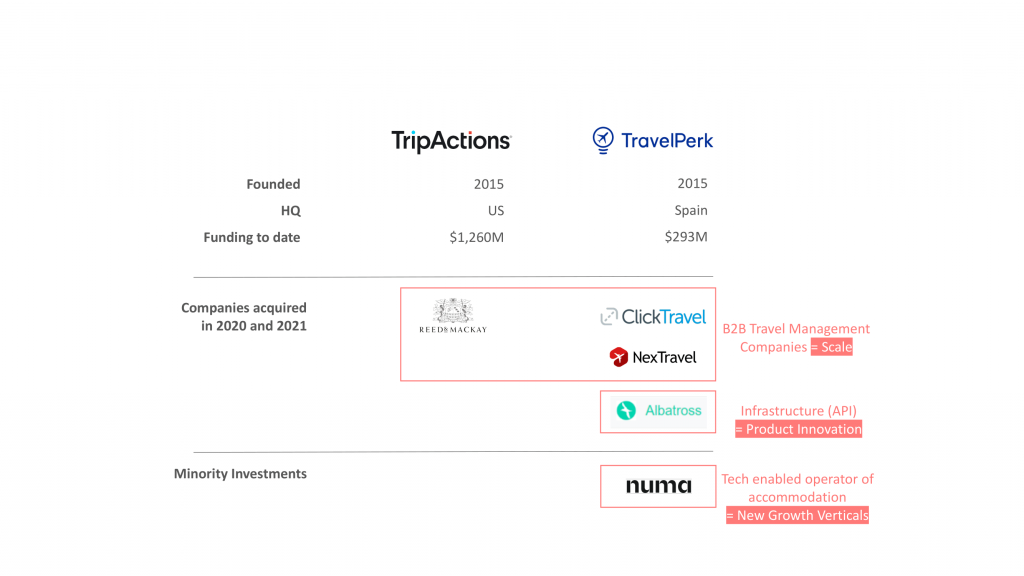This screenshot has height=576, width=1024.
Task: Click the $293M funding value
Action: [685, 238]
